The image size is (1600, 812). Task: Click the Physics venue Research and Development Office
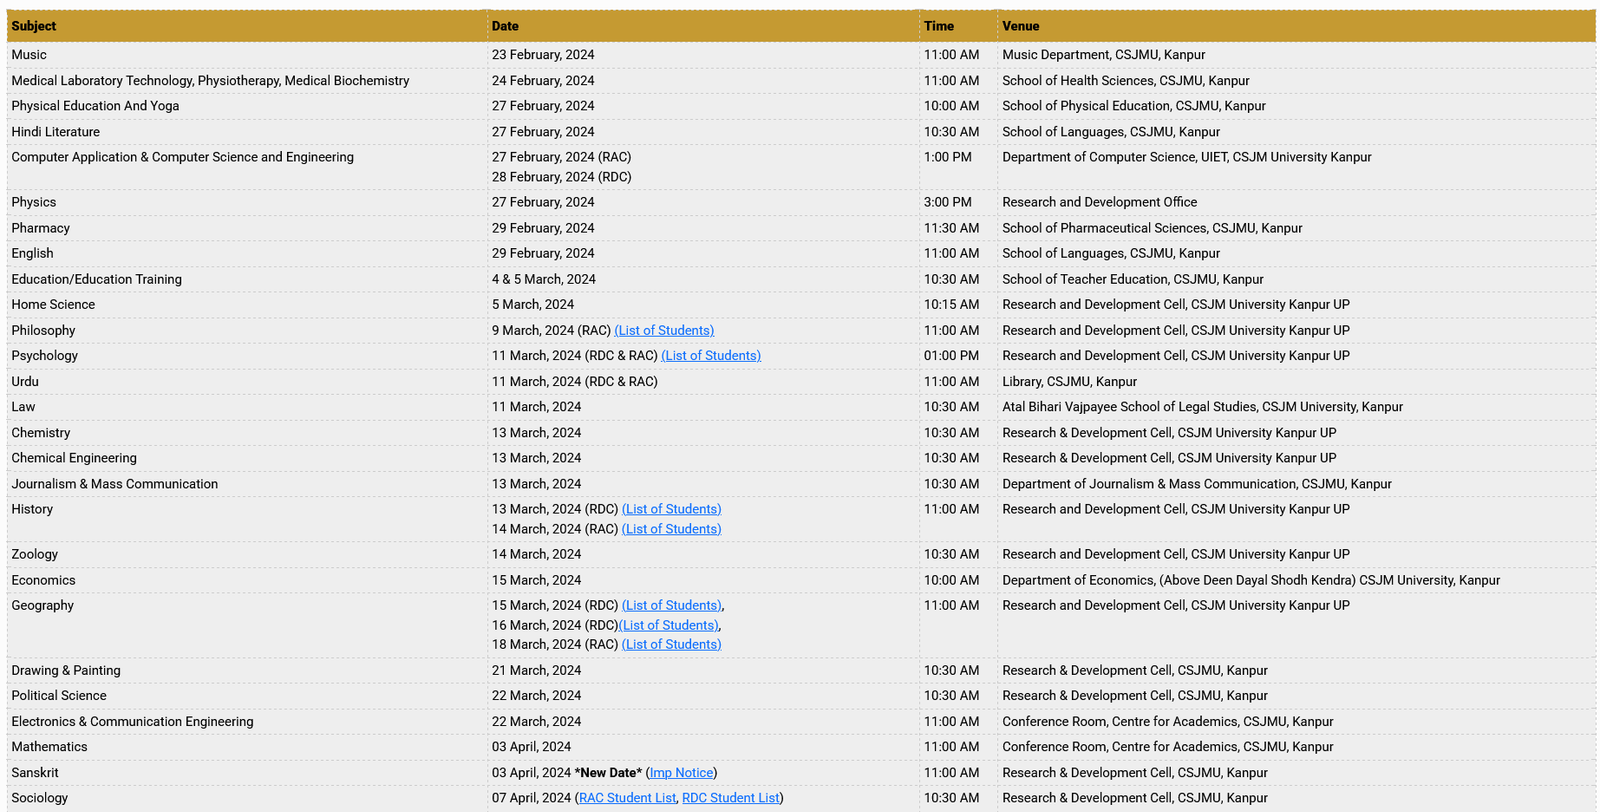point(1099,202)
